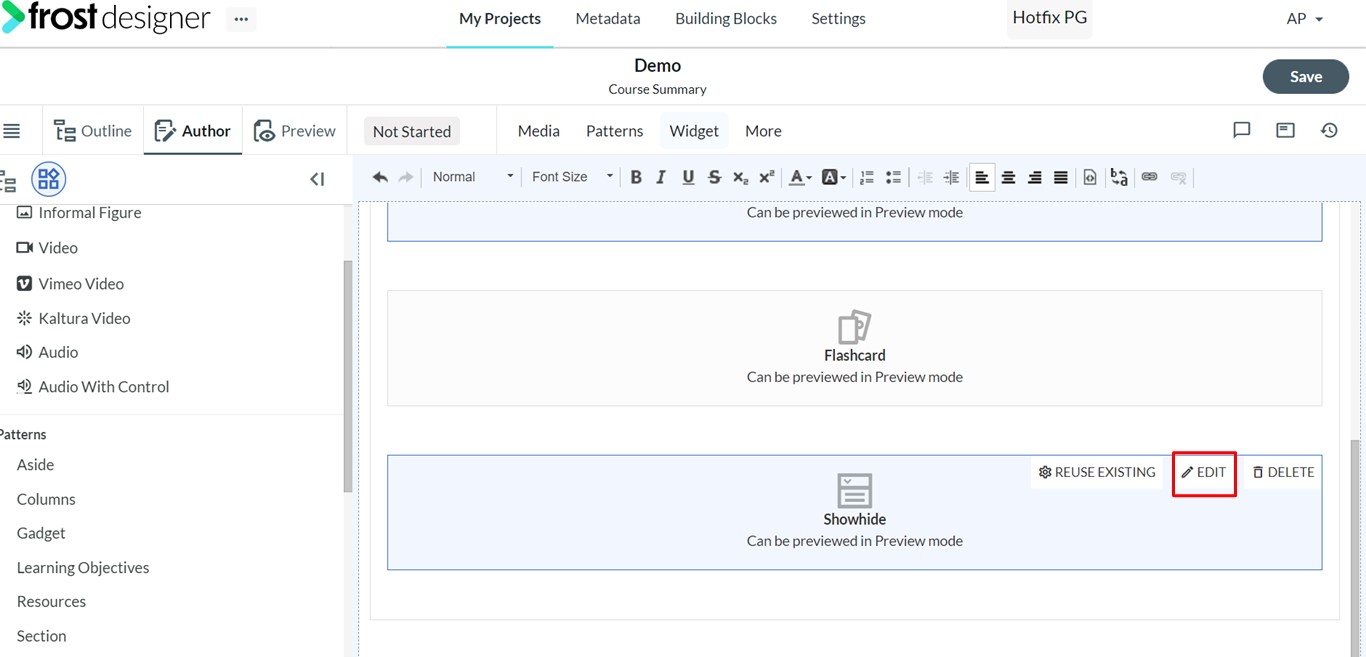Switch to Author view
The image size is (1366, 657).
pos(193,131)
